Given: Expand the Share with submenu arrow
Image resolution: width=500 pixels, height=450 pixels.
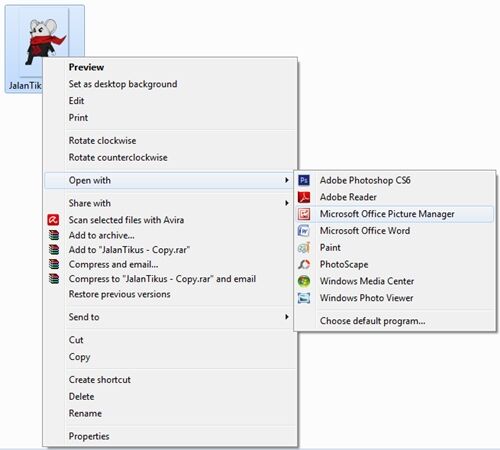Looking at the screenshot, I should pos(286,203).
